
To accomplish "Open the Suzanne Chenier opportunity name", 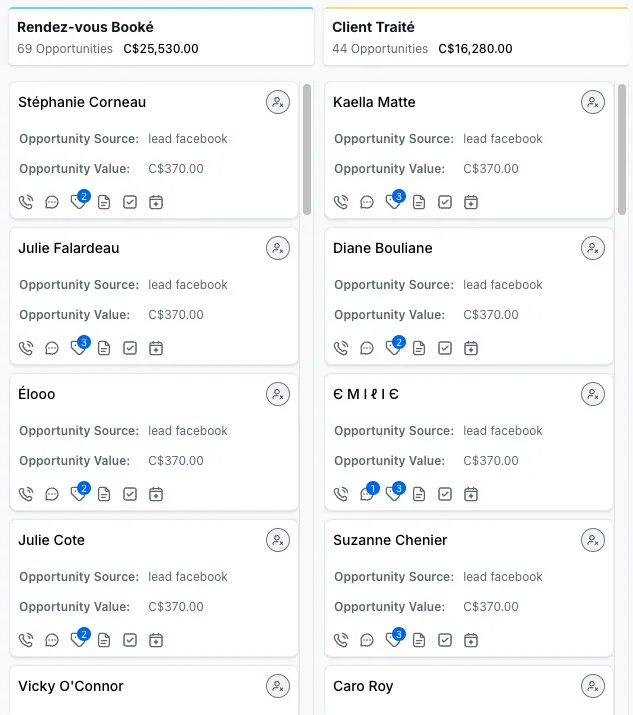I will [x=390, y=540].
